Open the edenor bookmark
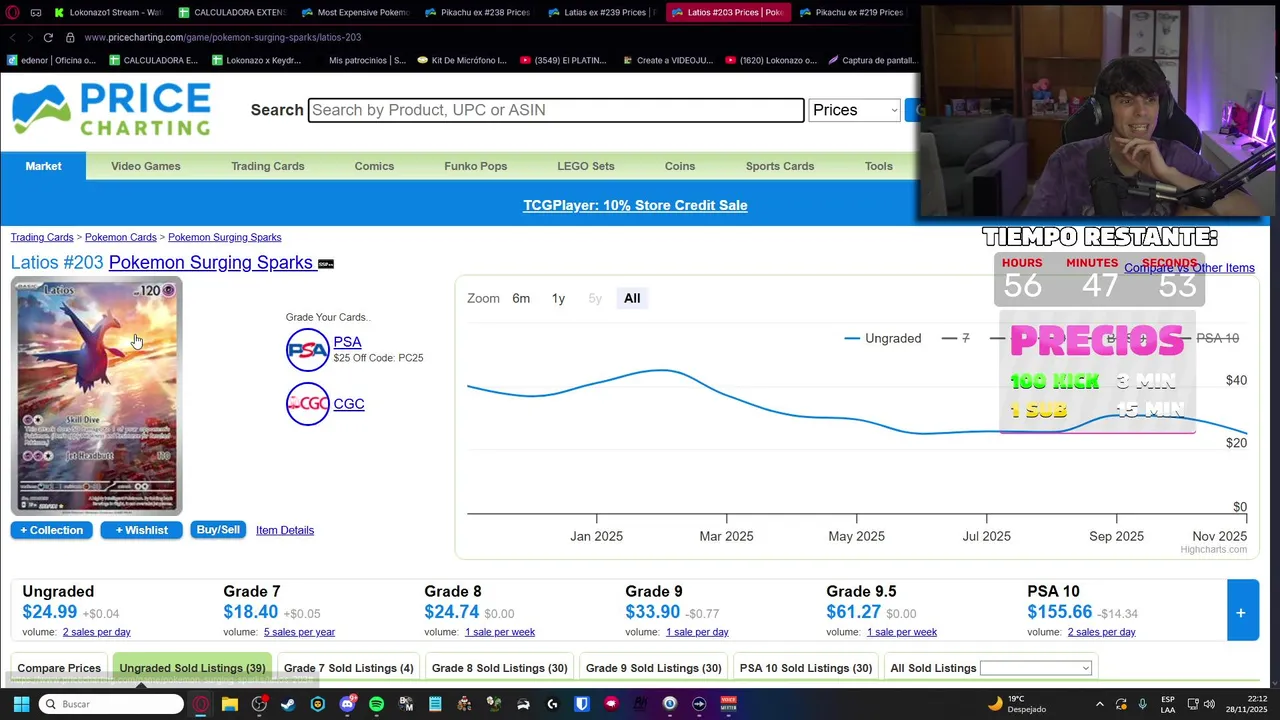The height and width of the screenshot is (720, 1280). click(51, 60)
